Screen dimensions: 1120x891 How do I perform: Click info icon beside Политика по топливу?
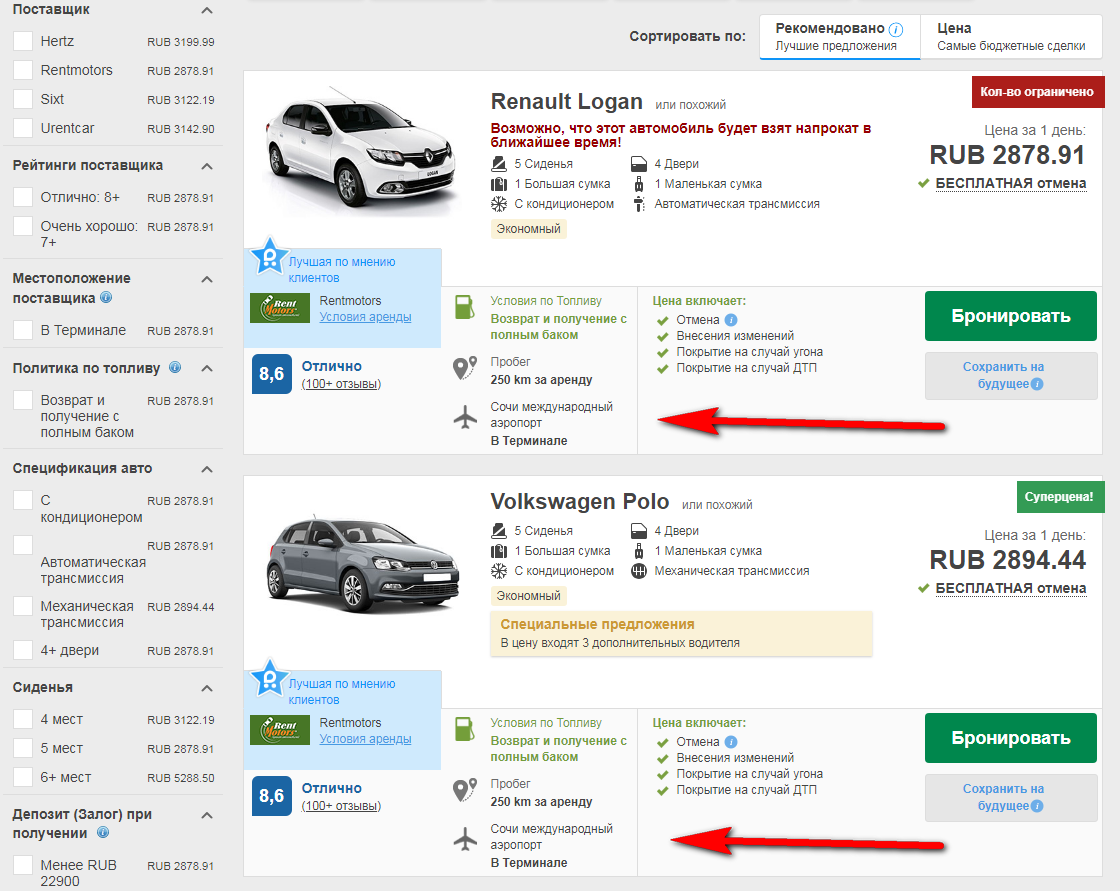pos(175,367)
